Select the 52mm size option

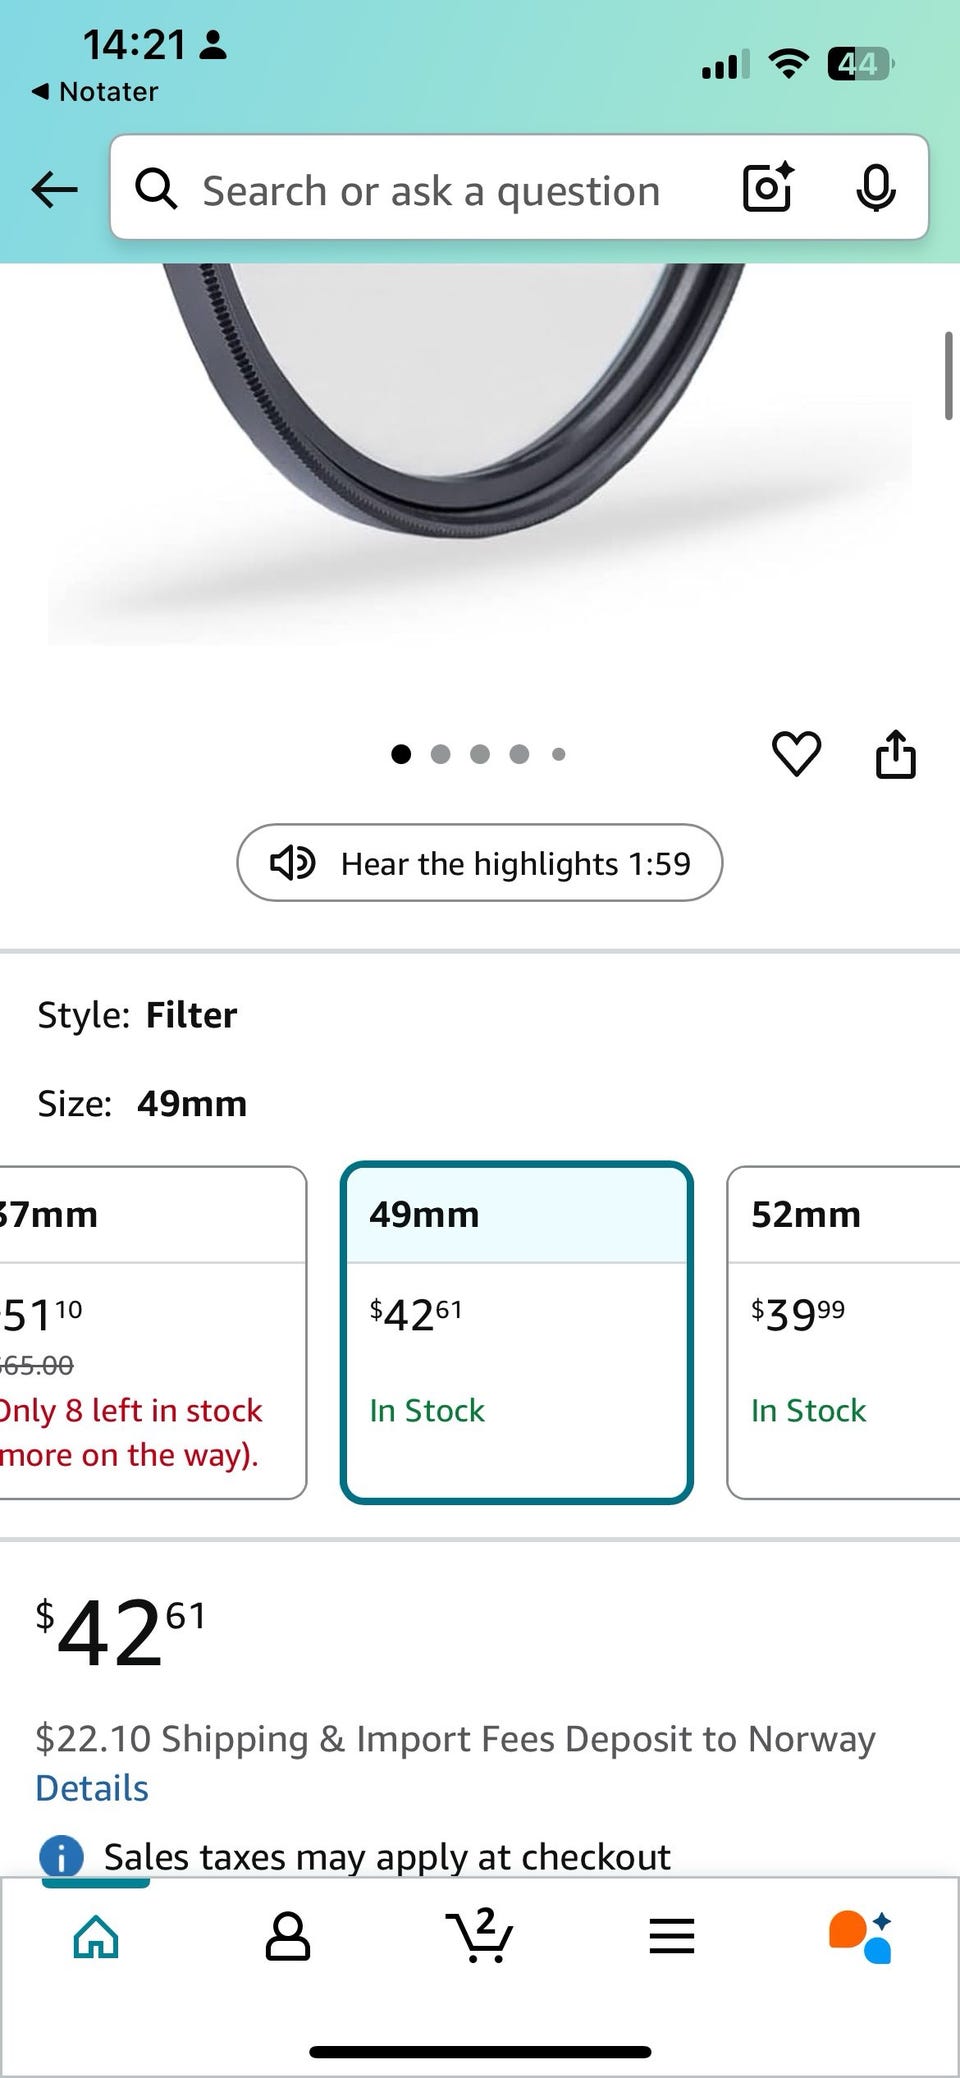click(x=843, y=1331)
